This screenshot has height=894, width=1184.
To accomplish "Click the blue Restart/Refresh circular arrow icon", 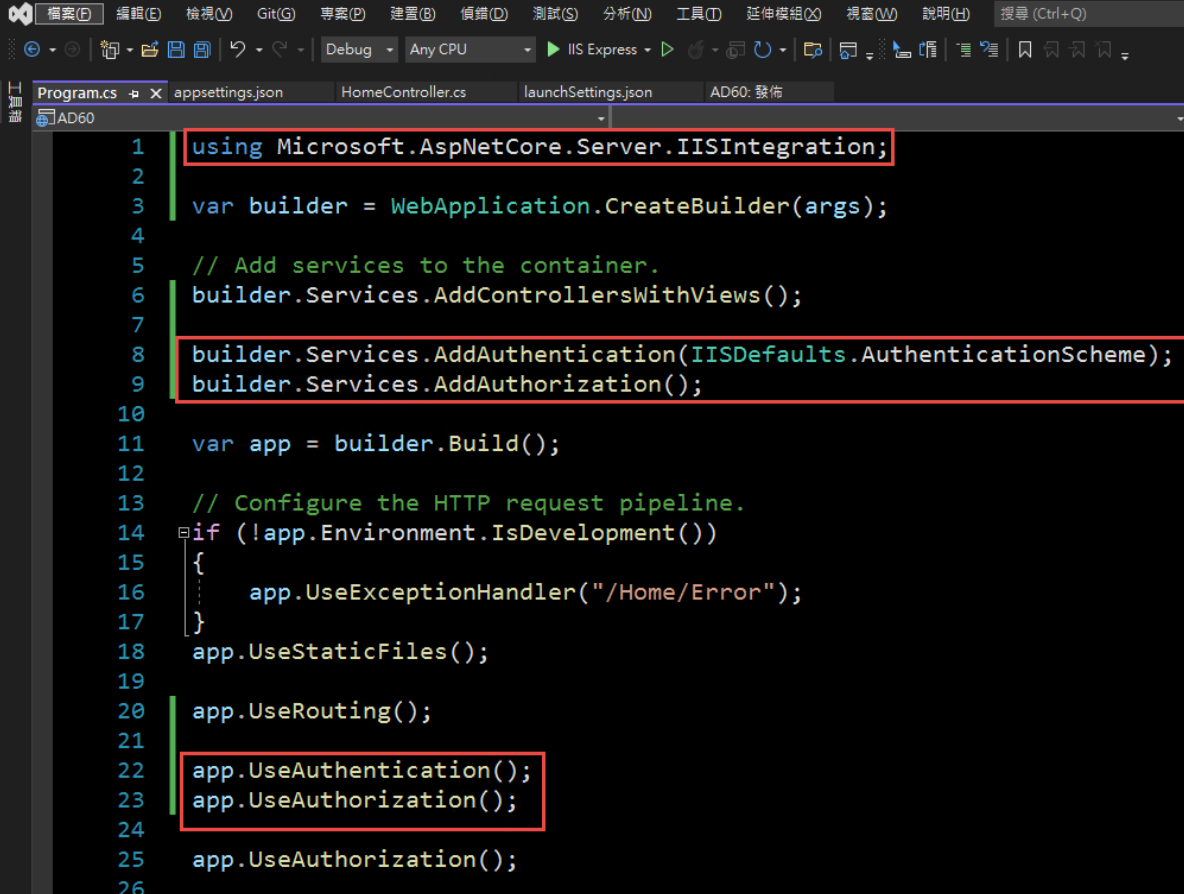I will point(763,50).
